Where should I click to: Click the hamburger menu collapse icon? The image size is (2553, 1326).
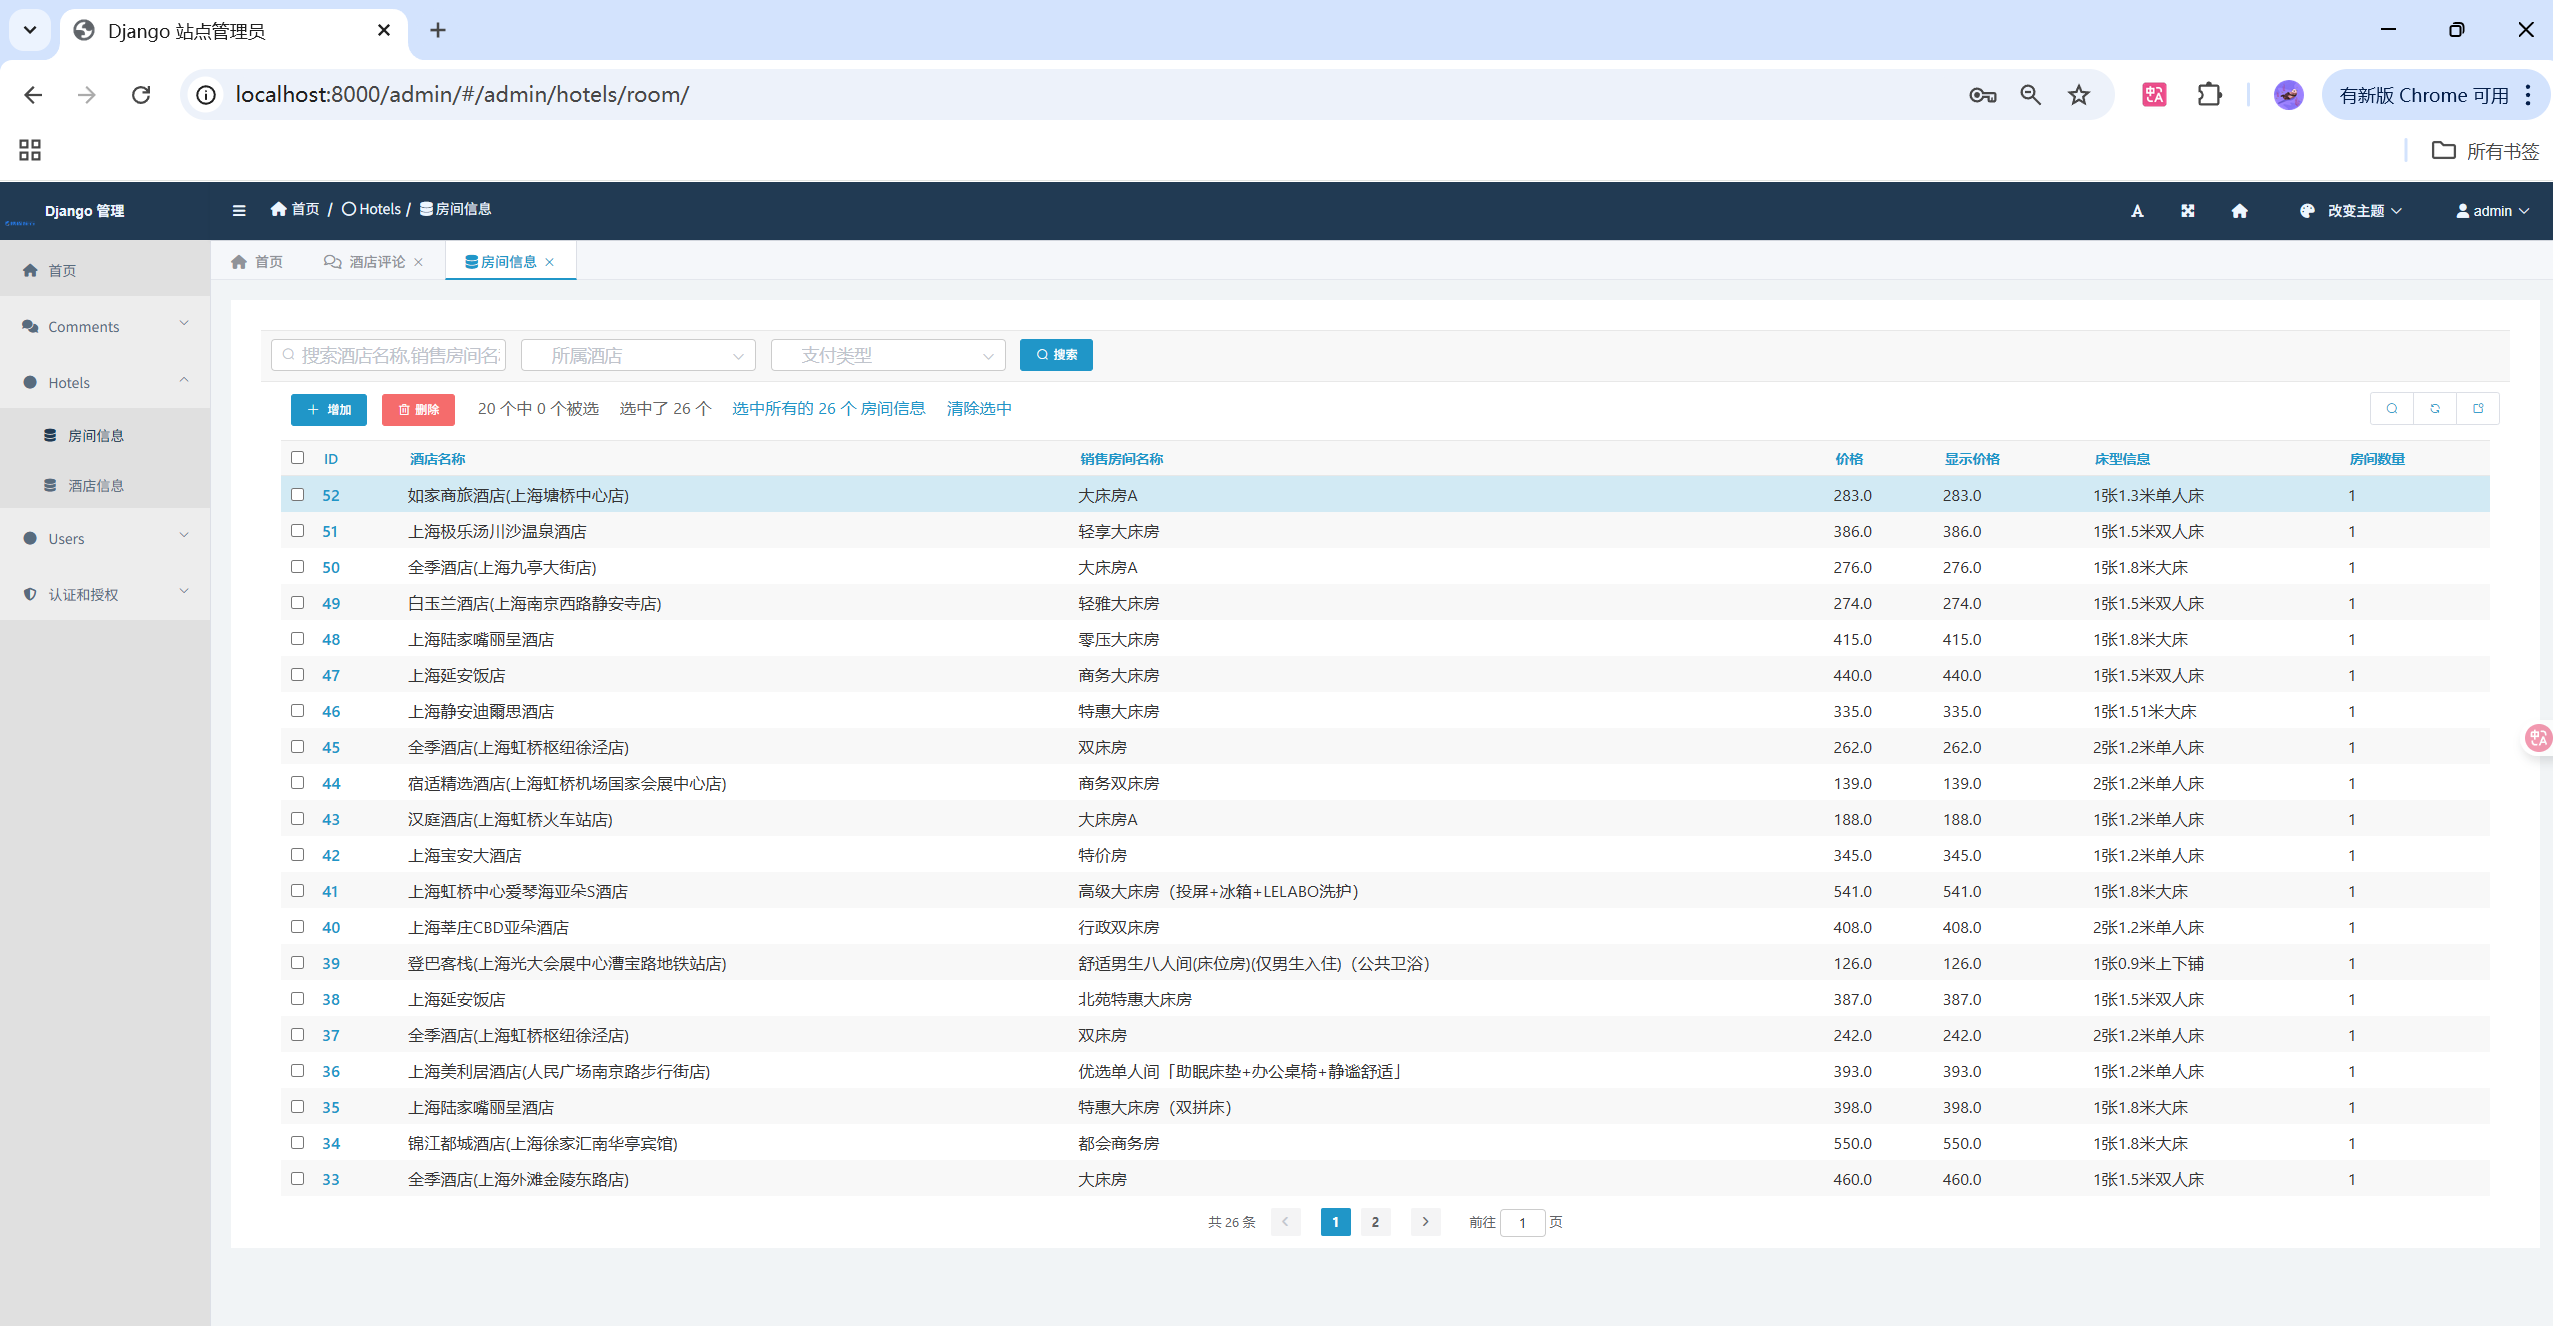(x=239, y=210)
